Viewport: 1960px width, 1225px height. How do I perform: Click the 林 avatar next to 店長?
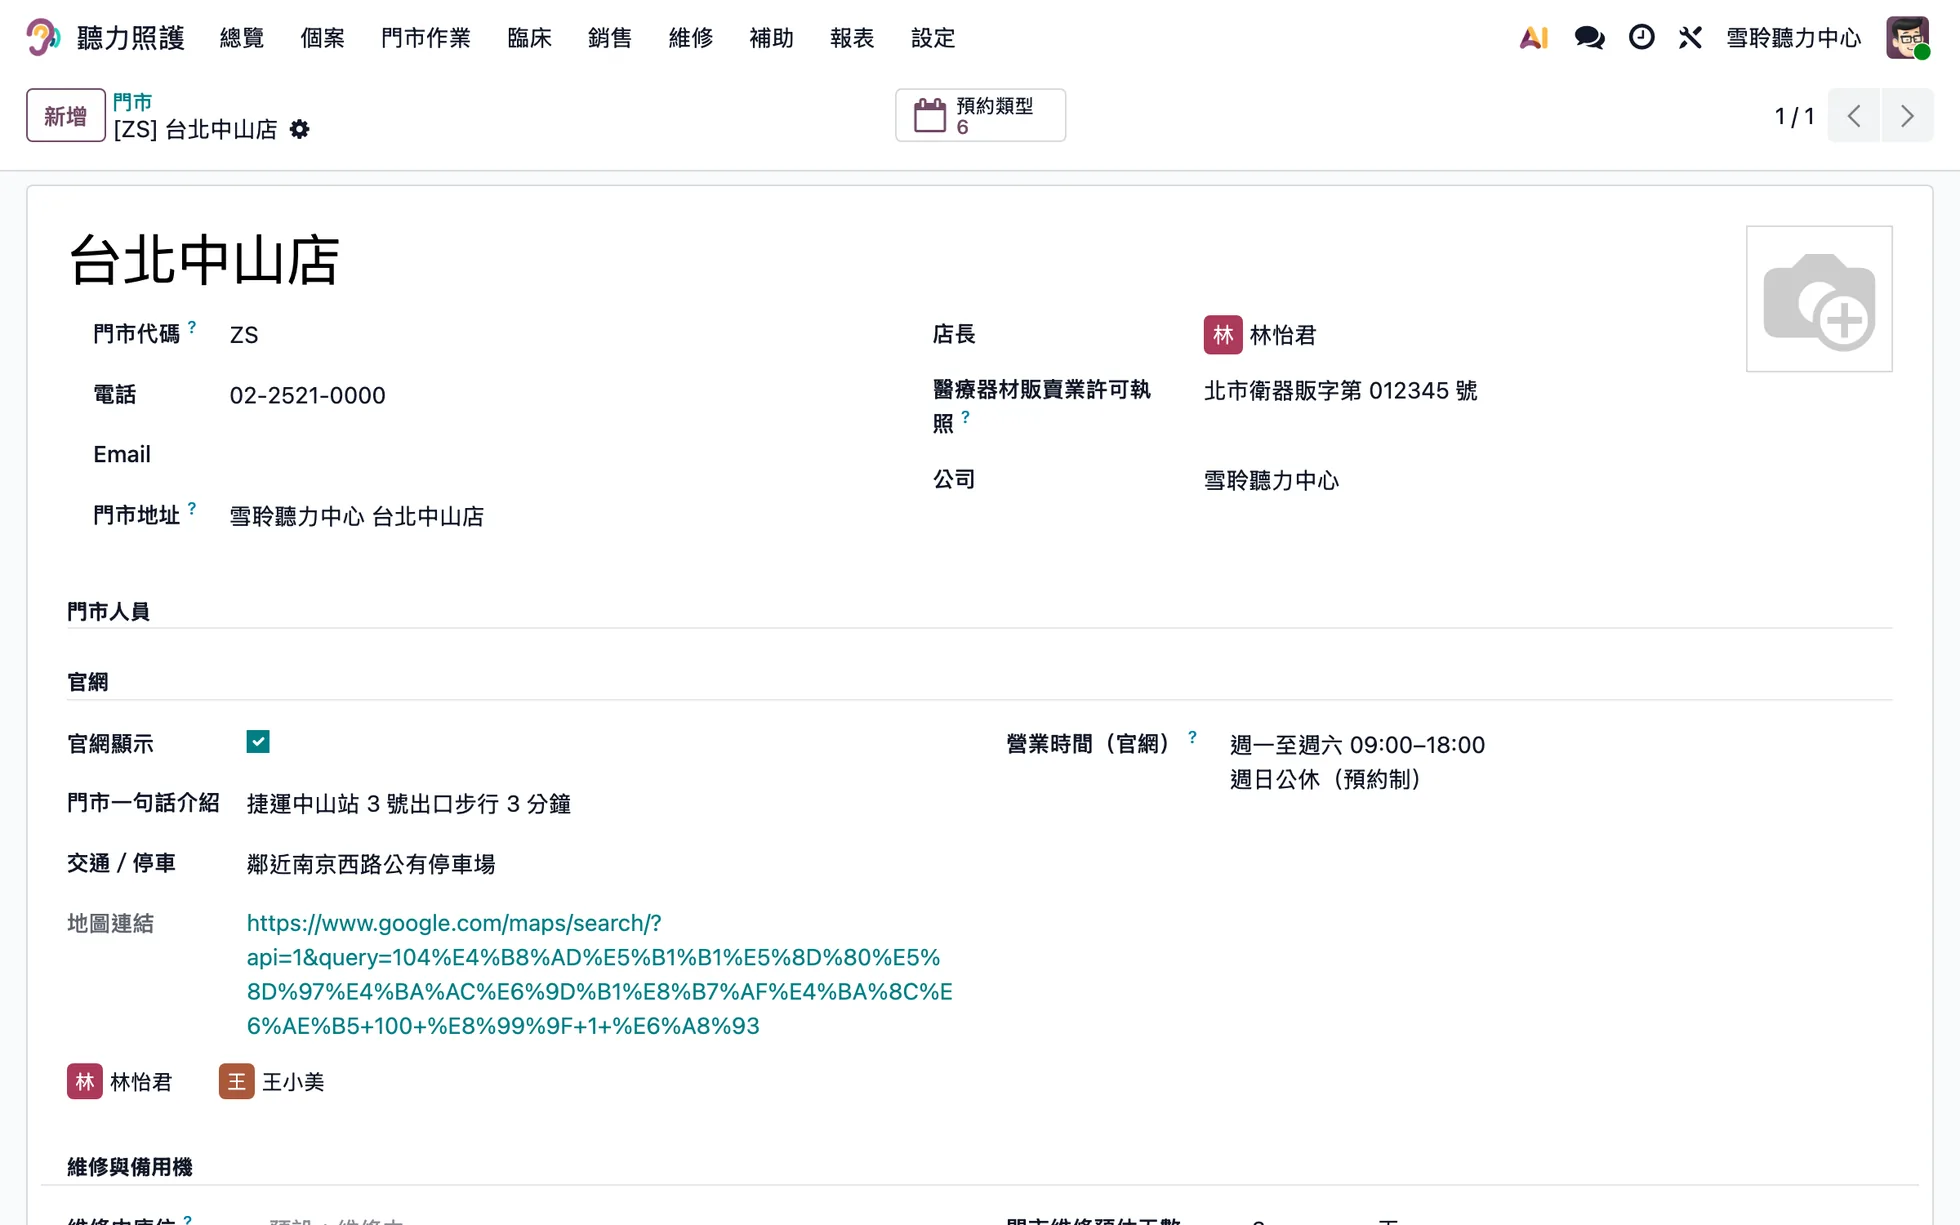tap(1223, 335)
